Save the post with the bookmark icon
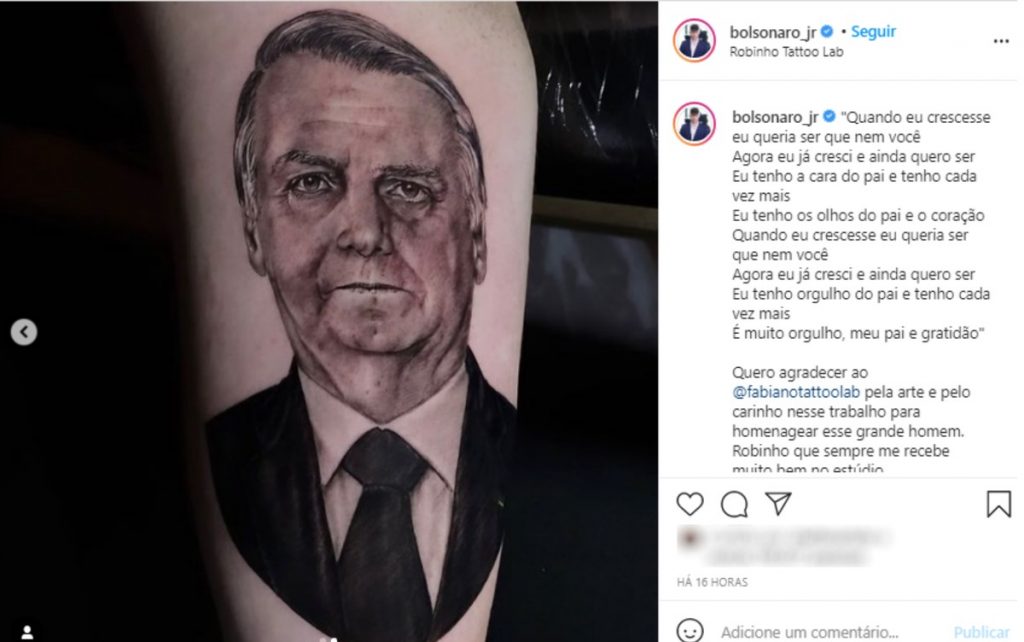1024x642 pixels. coord(999,504)
